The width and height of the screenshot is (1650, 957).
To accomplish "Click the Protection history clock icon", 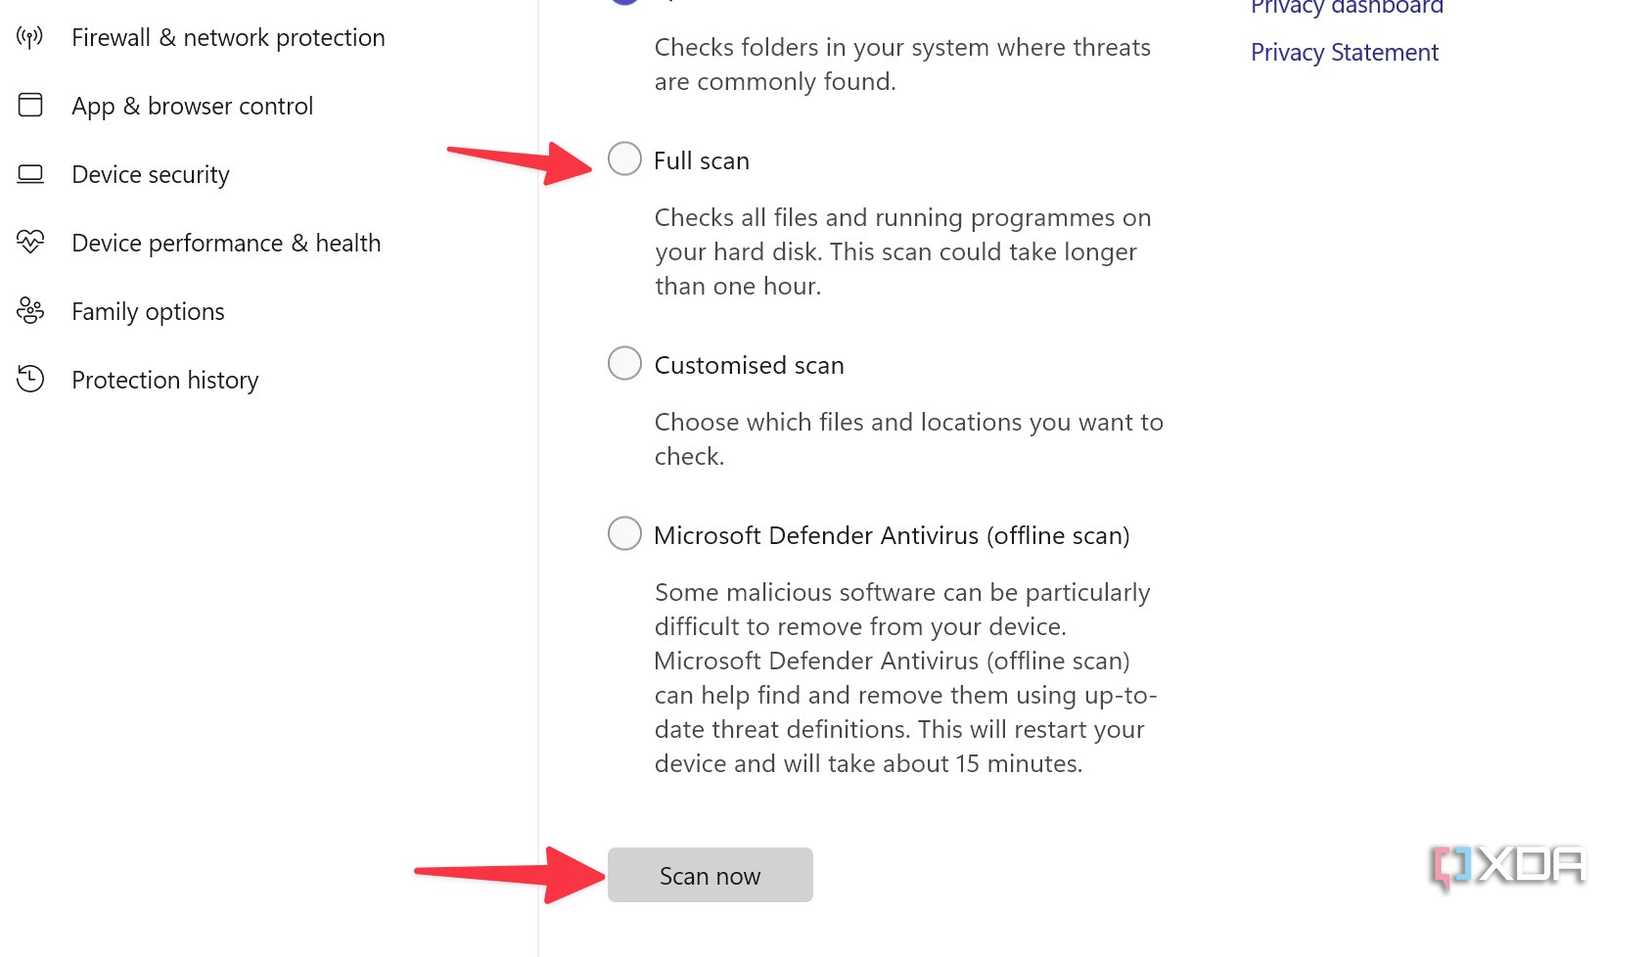I will tap(30, 379).
